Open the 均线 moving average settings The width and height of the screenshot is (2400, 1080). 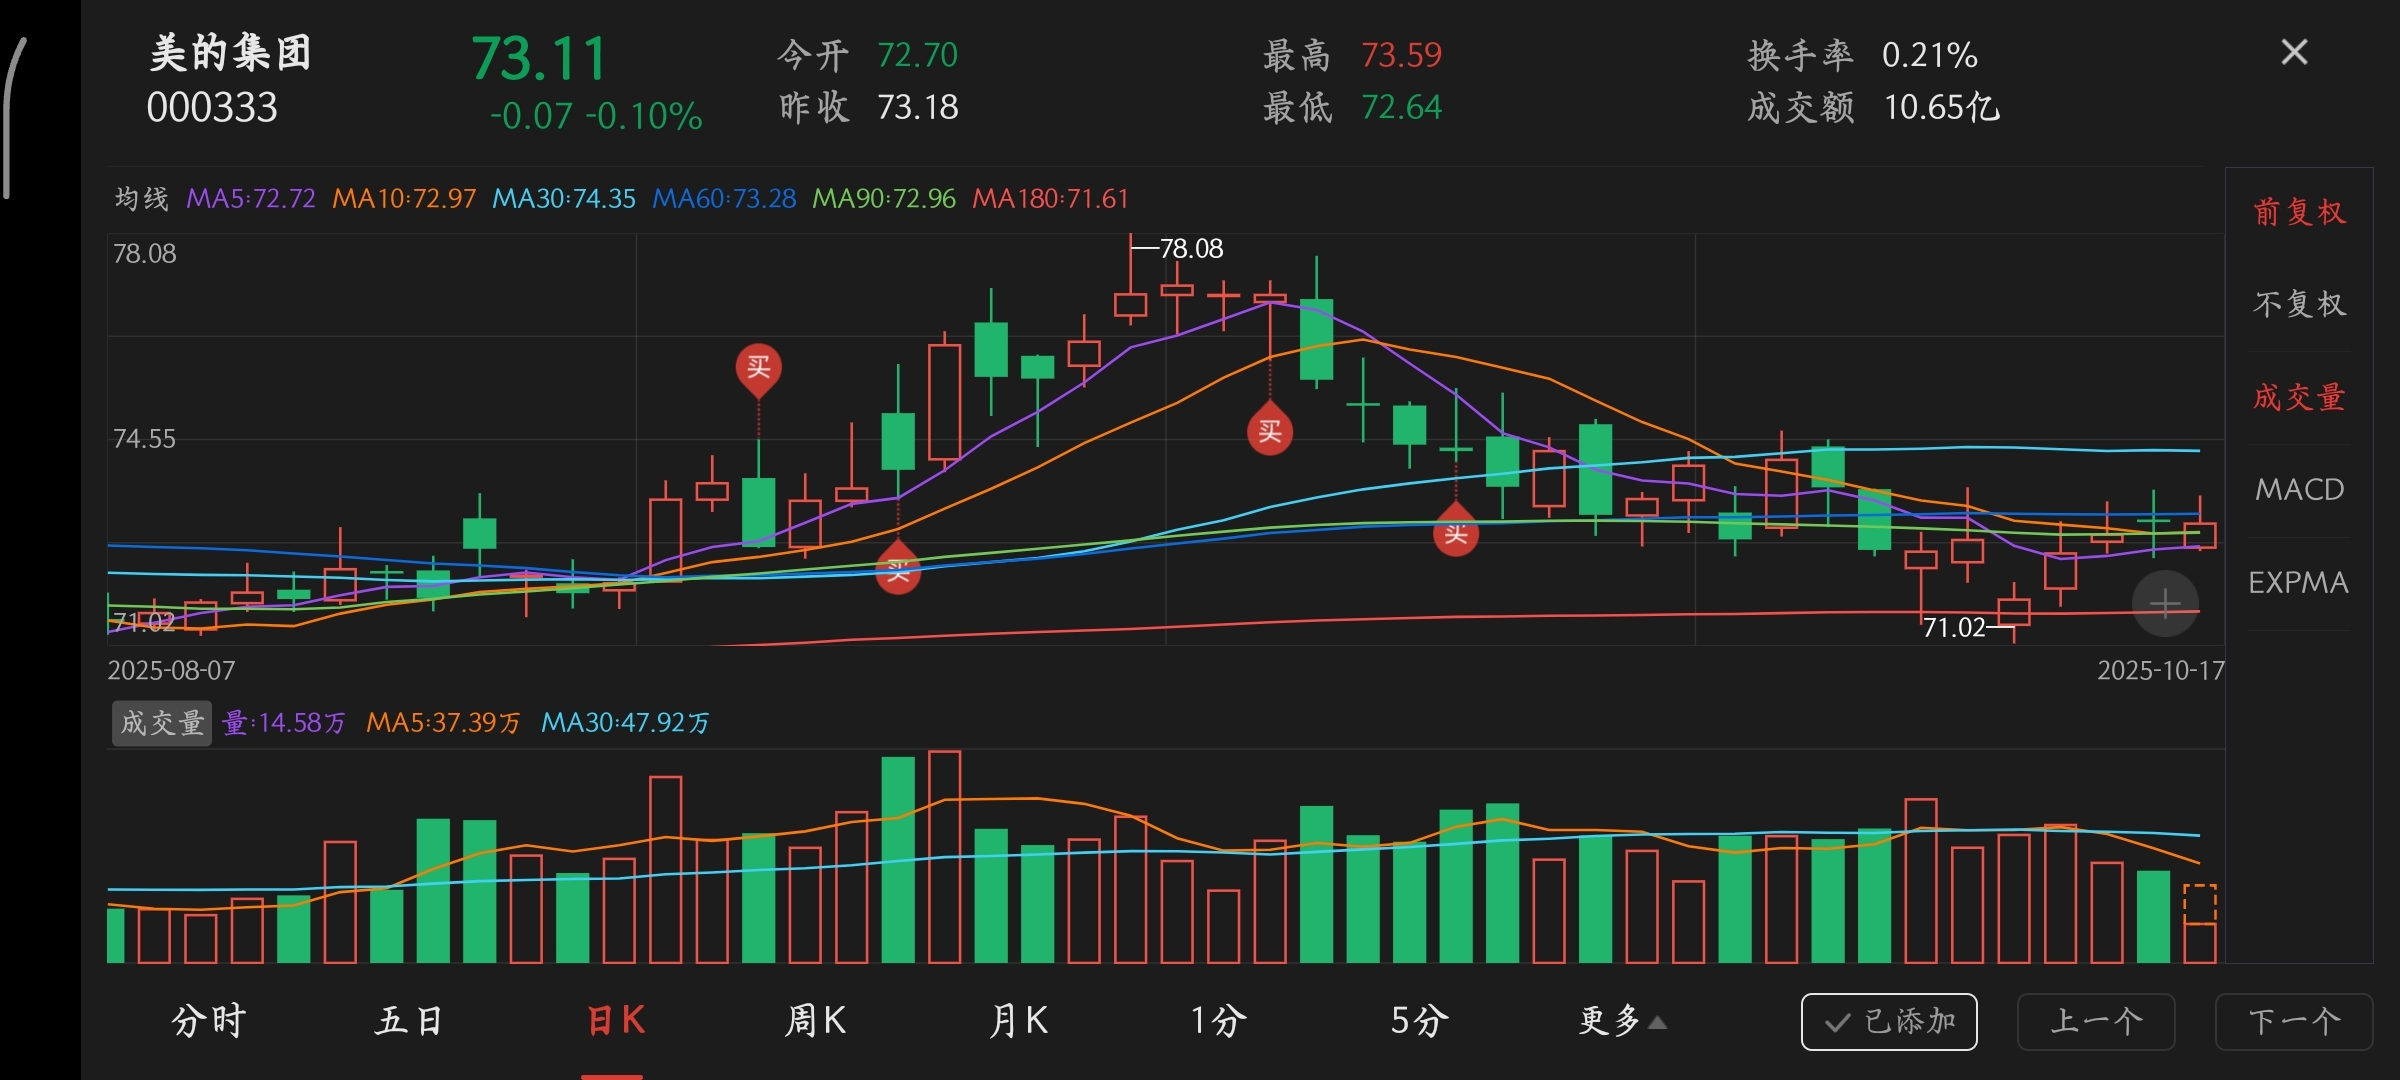click(x=141, y=198)
